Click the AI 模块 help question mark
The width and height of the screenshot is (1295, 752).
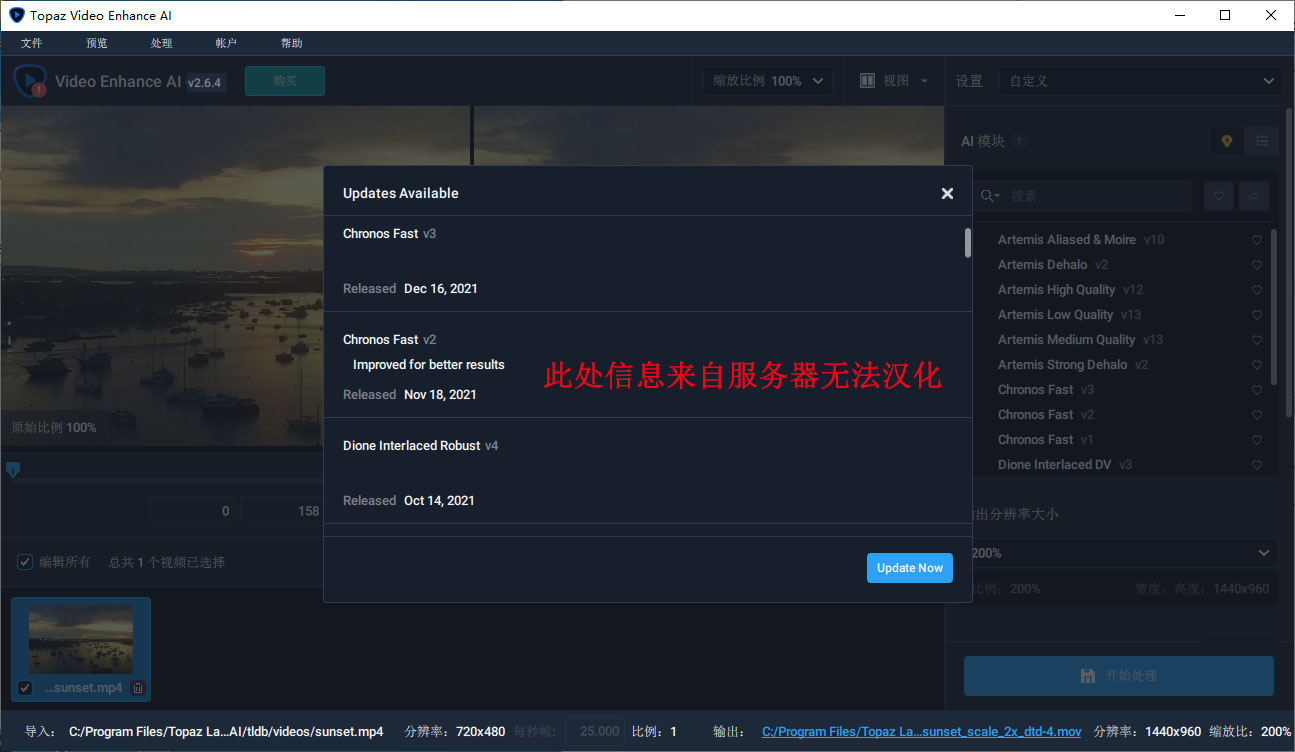(x=1019, y=142)
